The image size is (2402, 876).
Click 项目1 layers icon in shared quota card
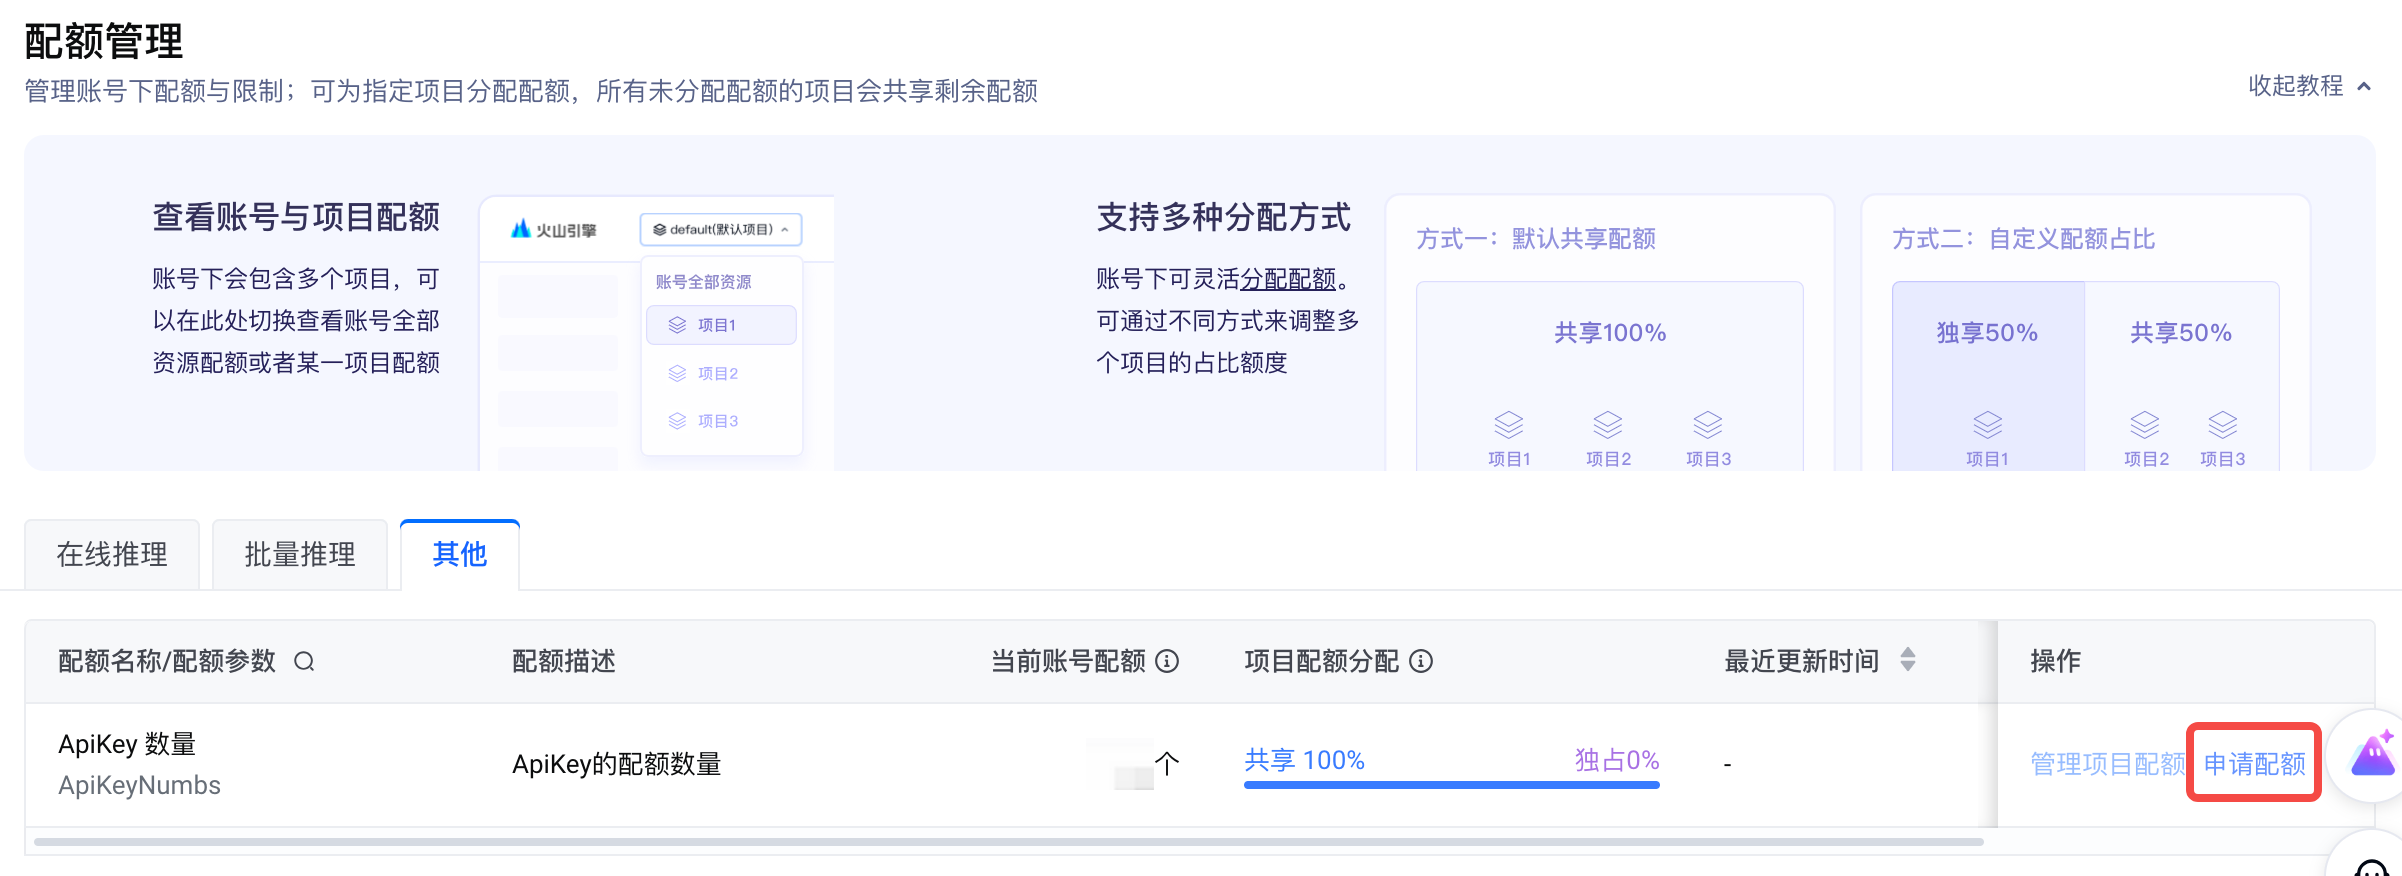pyautogui.click(x=1508, y=425)
